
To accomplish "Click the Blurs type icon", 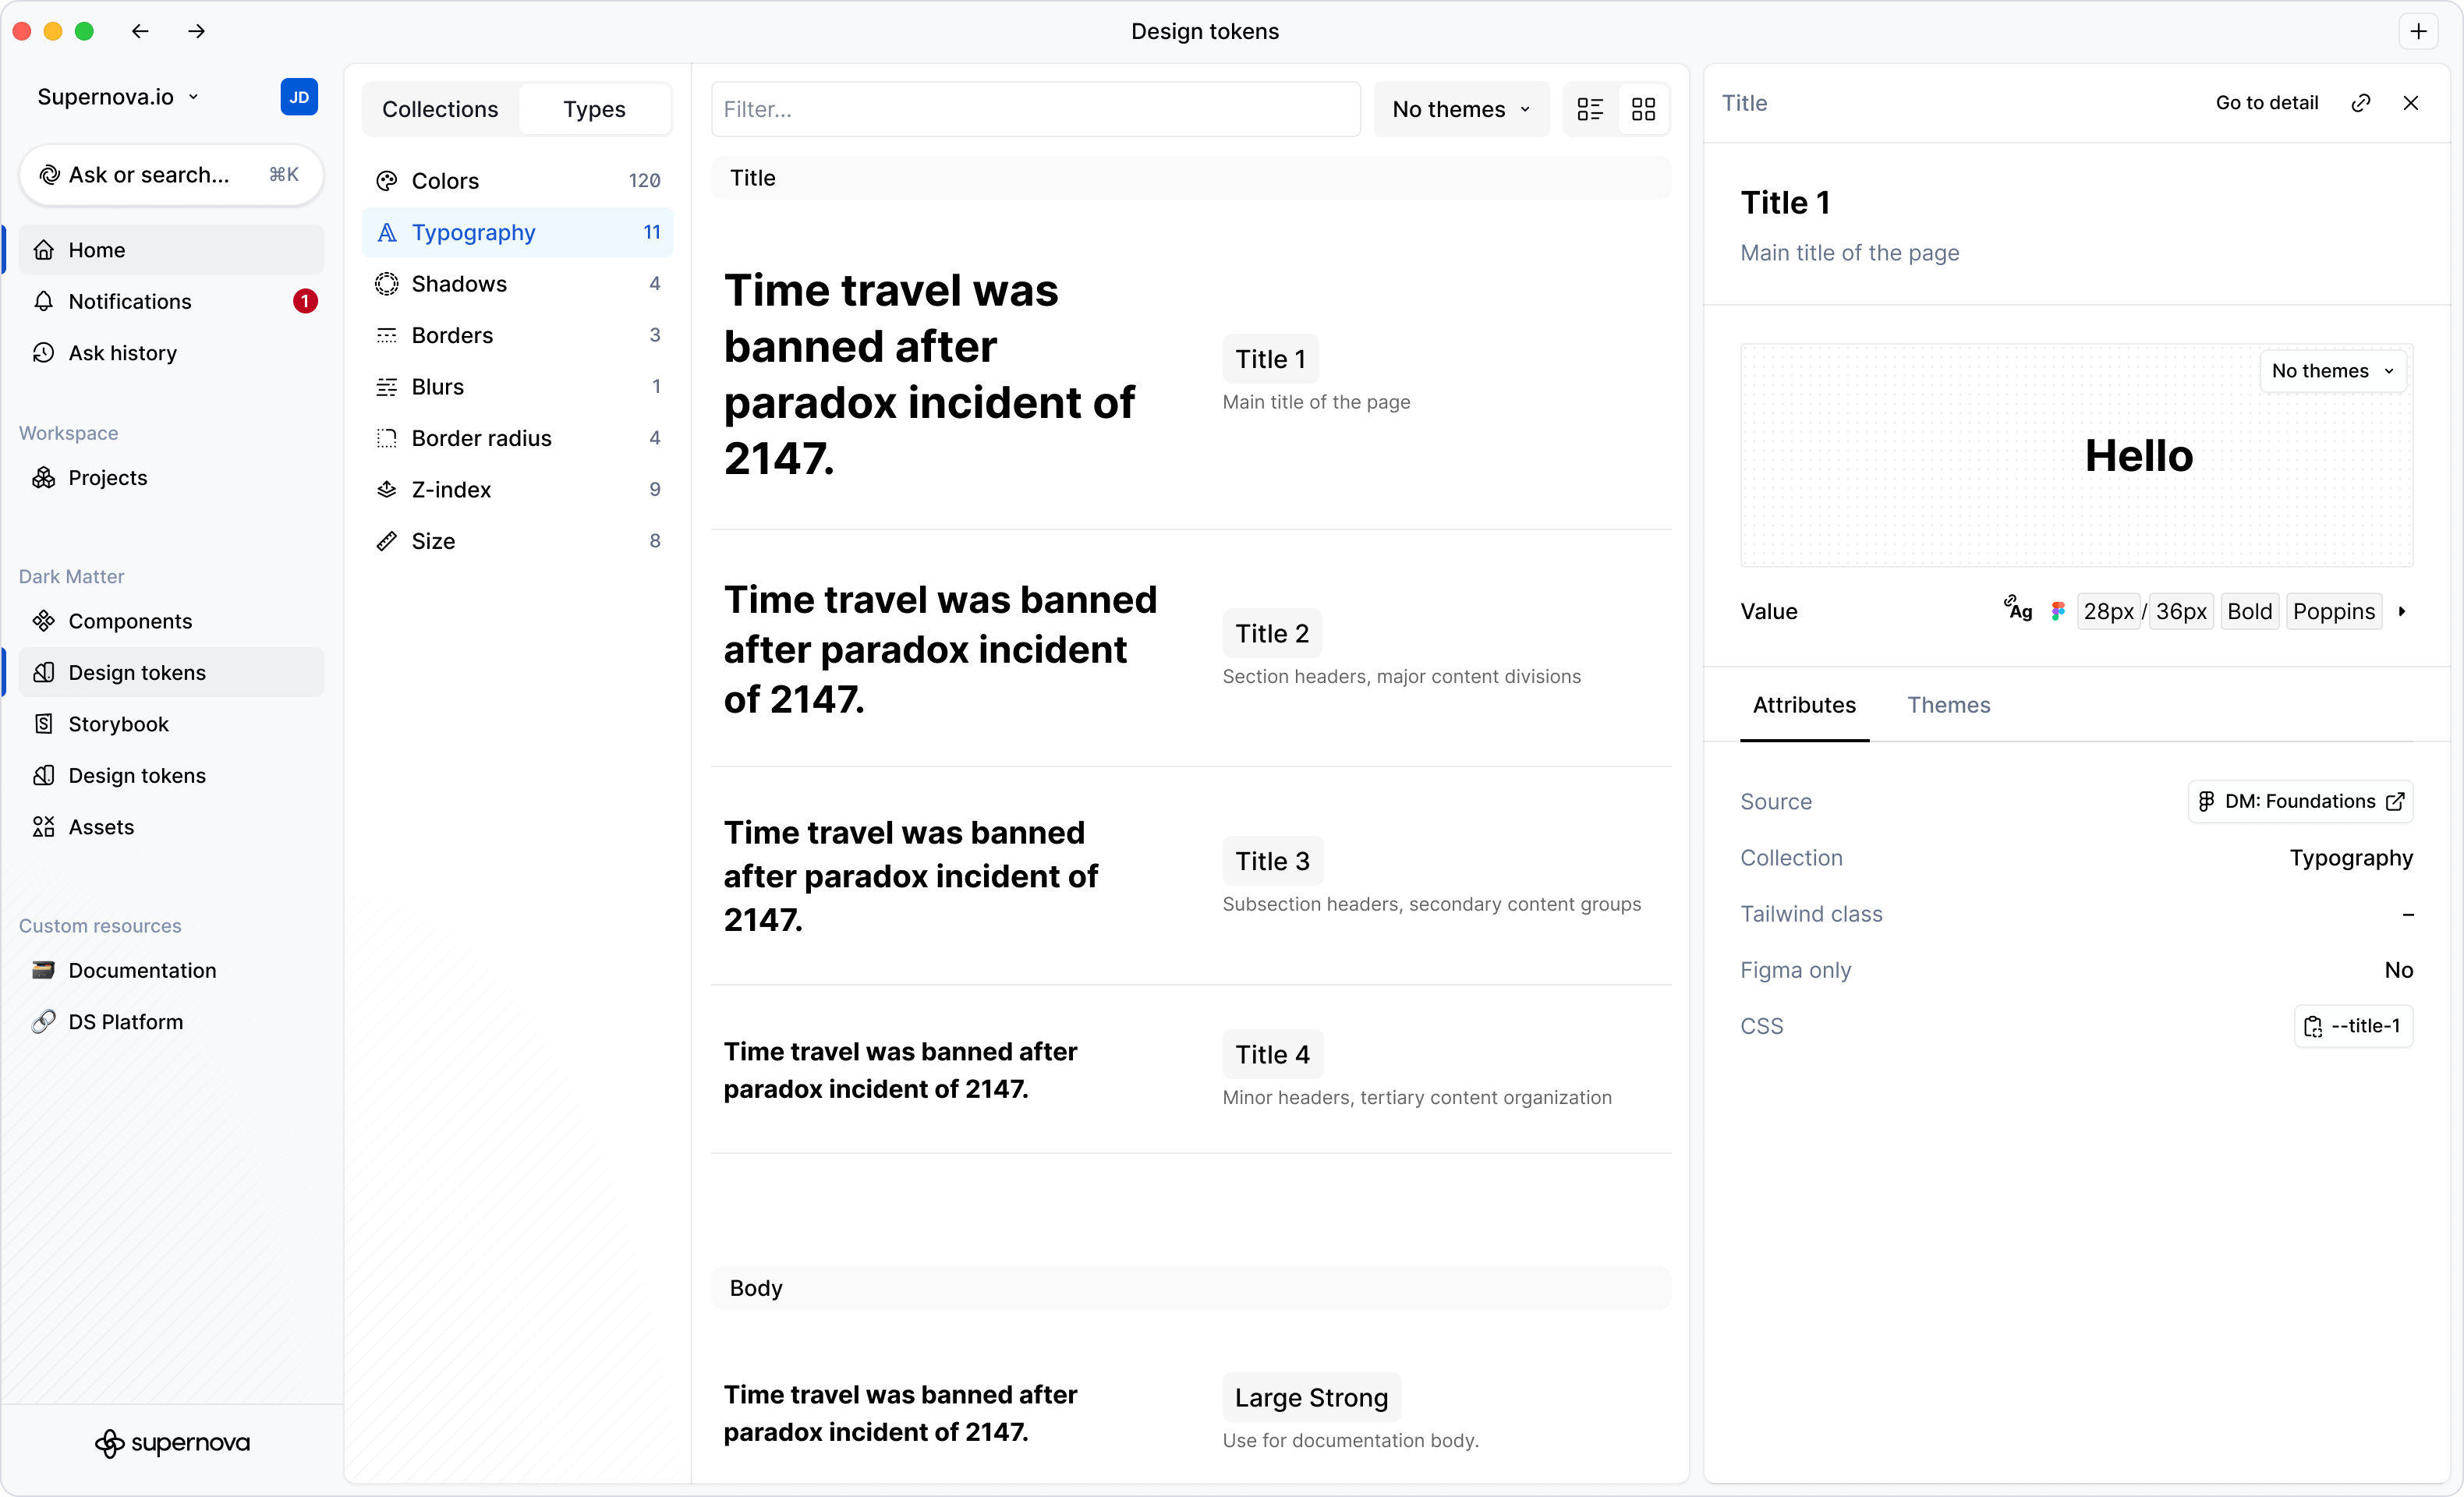I will tap(387, 387).
